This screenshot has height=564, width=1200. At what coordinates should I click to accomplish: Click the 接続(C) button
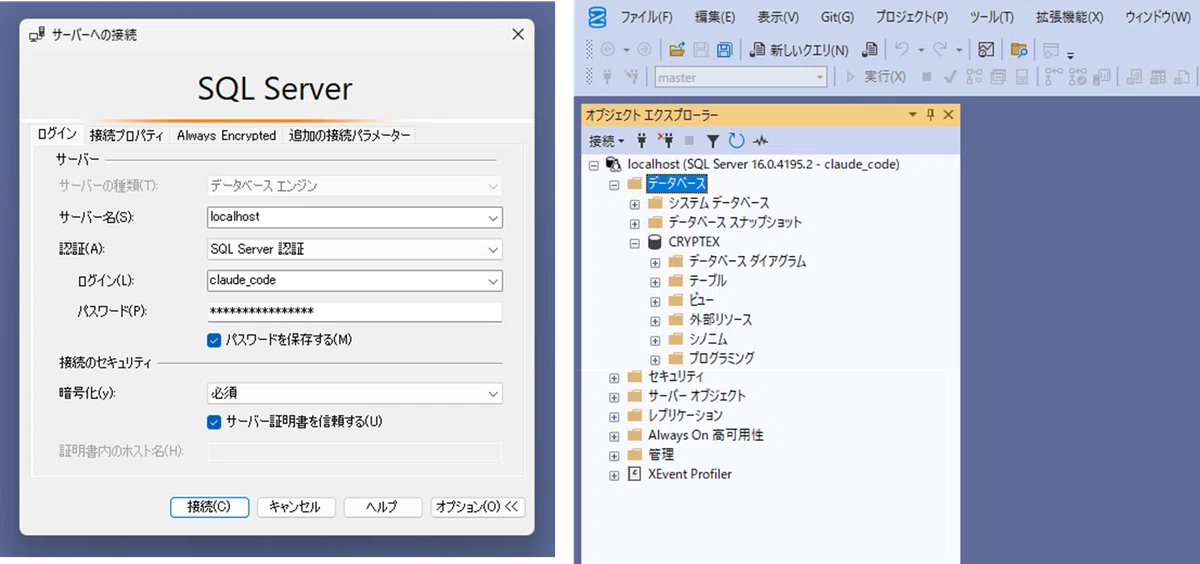click(x=209, y=507)
